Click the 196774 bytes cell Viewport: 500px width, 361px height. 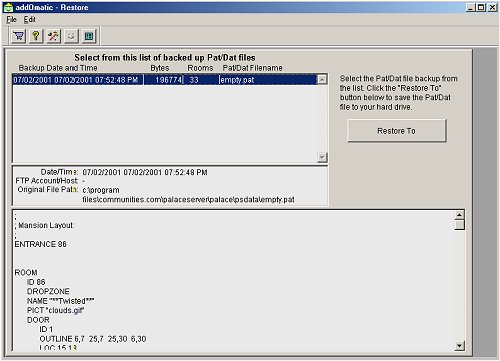(x=169, y=80)
